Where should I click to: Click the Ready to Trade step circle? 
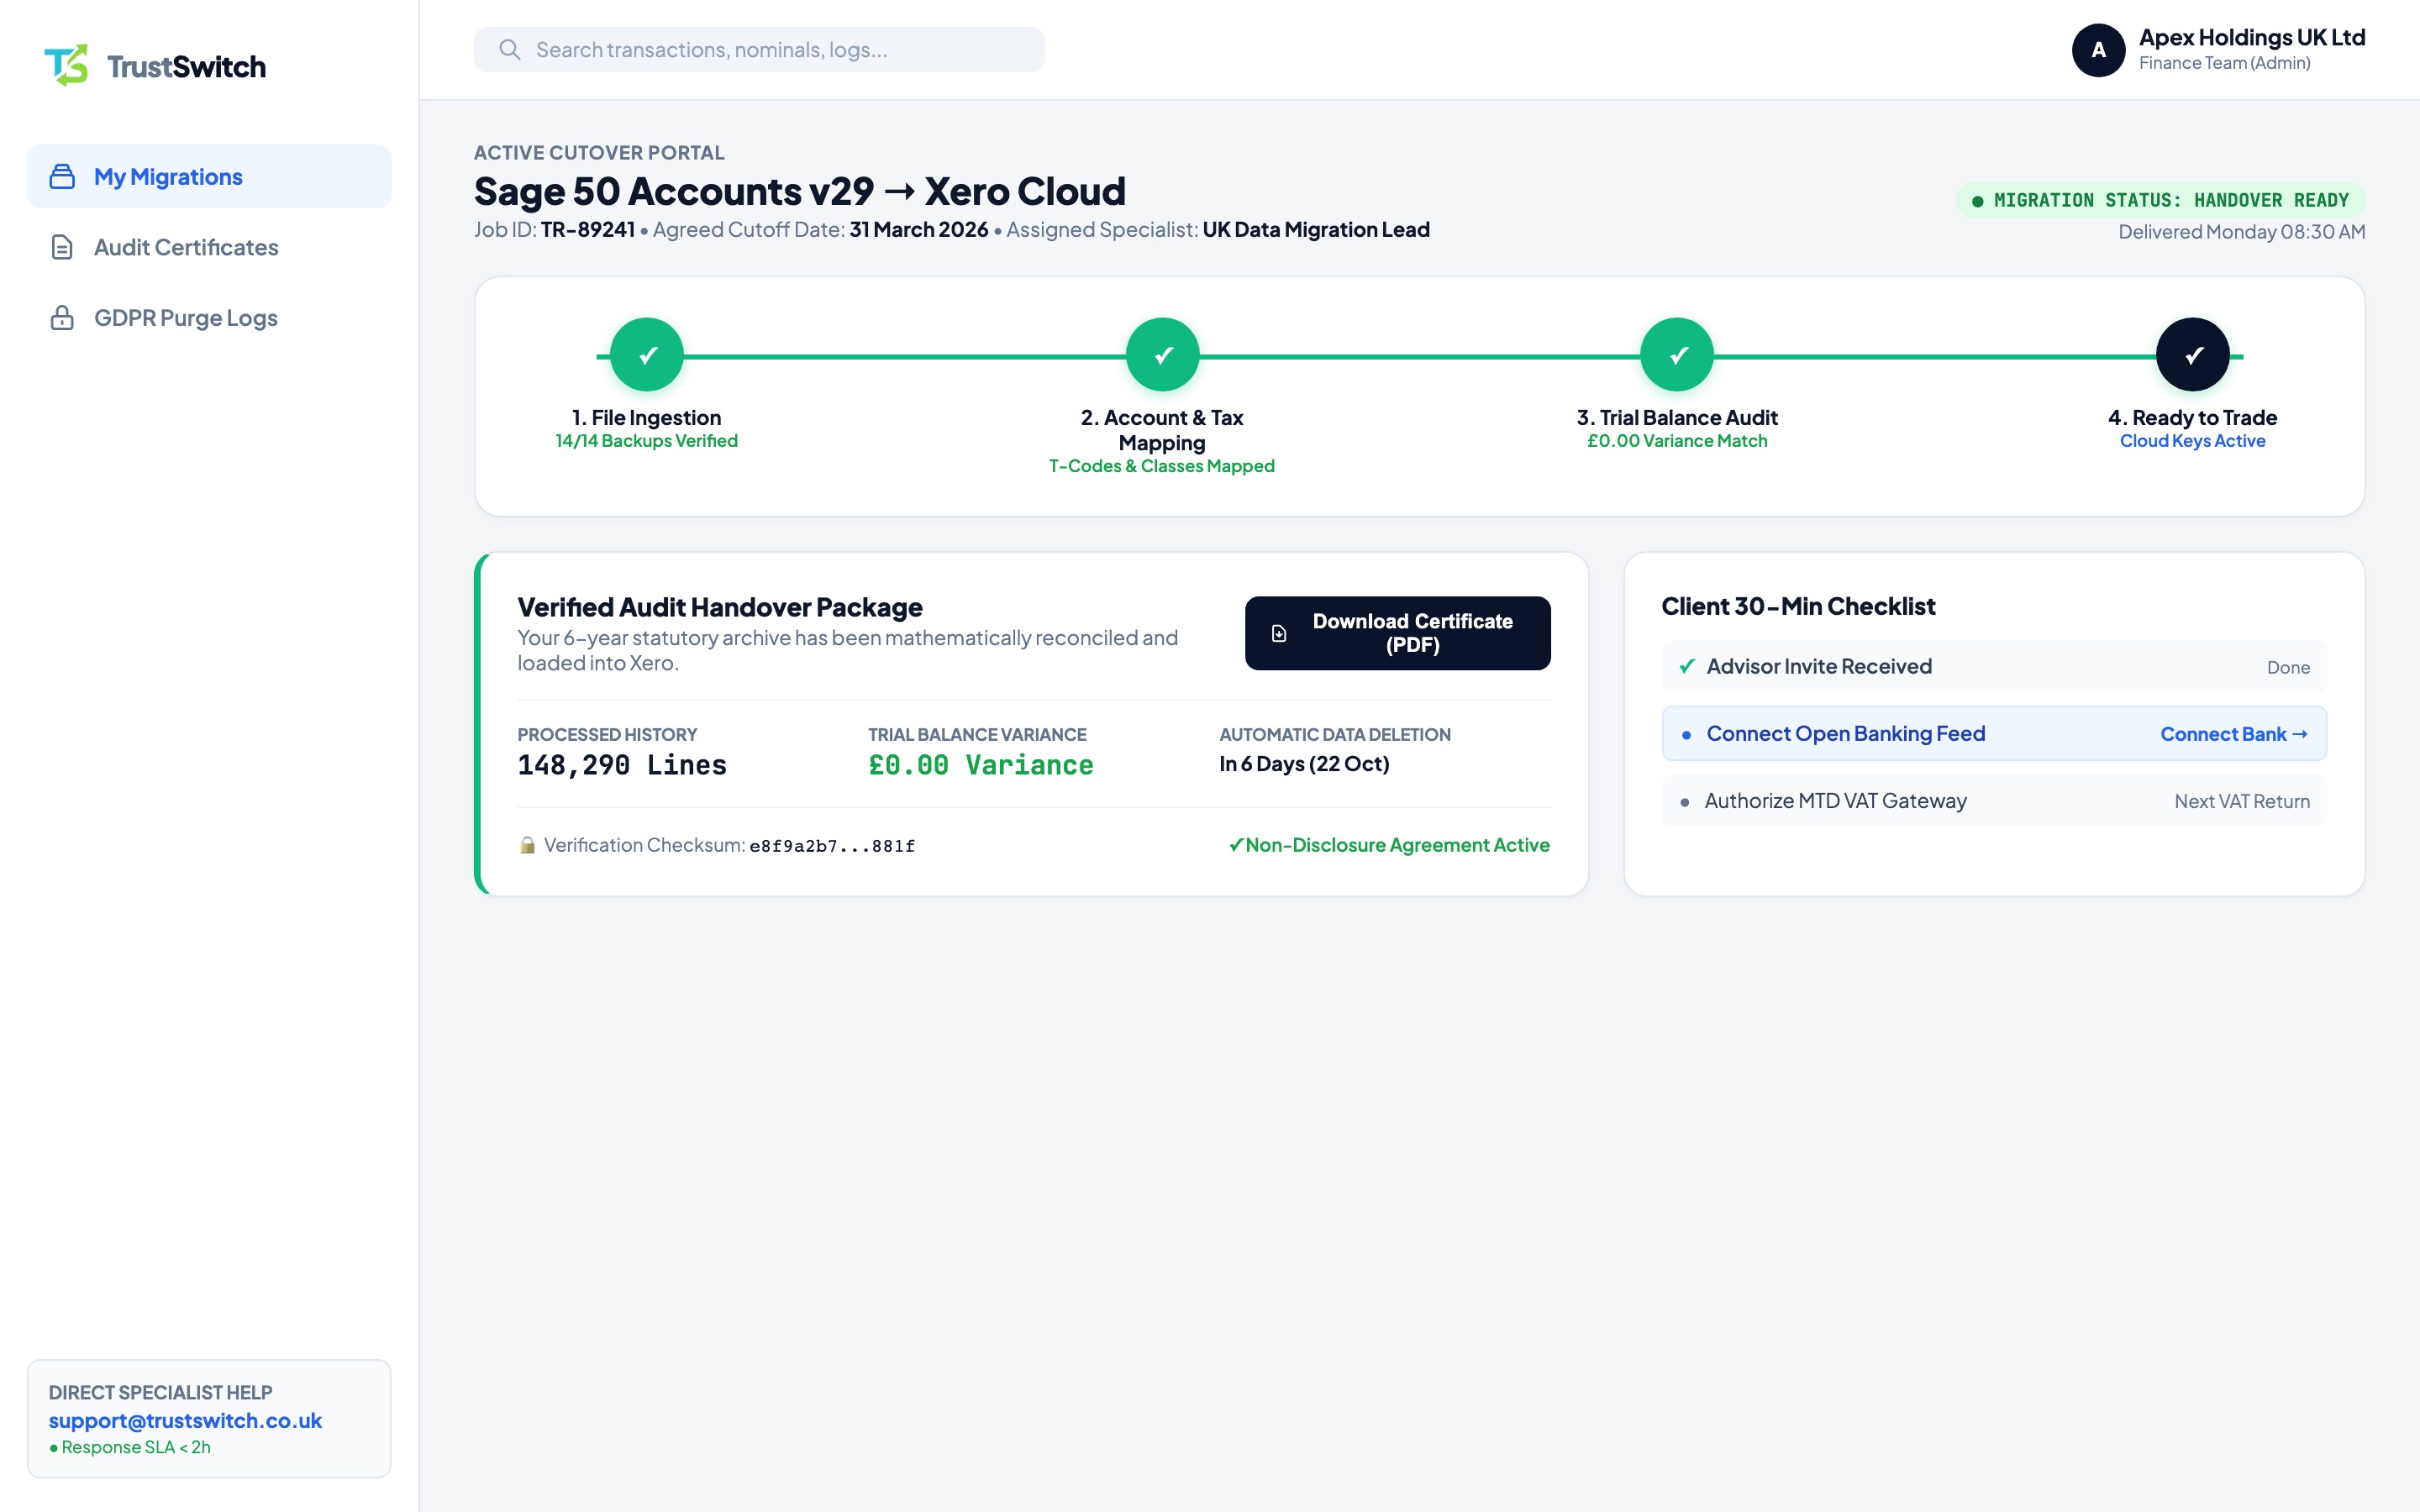pos(2193,355)
